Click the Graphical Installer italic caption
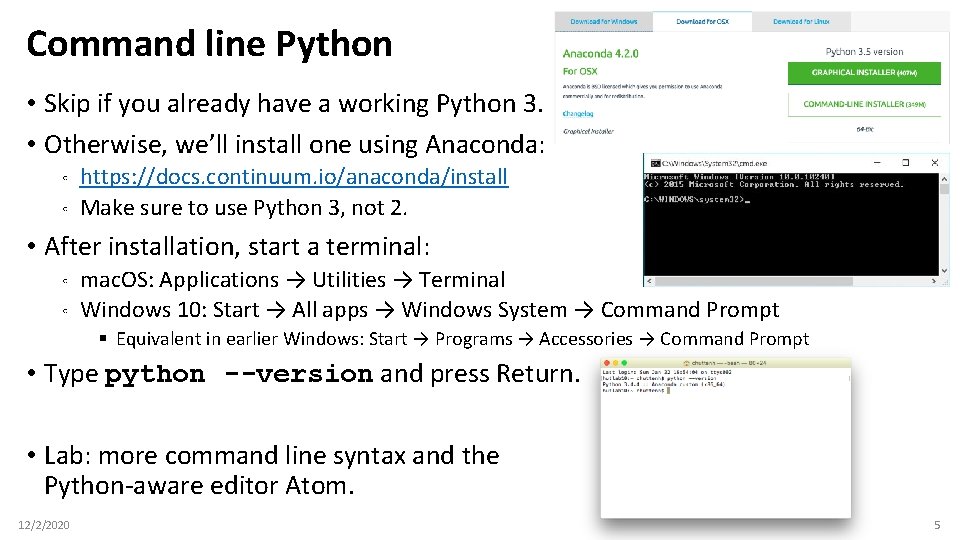Image resolution: width=960 pixels, height=540 pixels. pyautogui.click(x=588, y=131)
